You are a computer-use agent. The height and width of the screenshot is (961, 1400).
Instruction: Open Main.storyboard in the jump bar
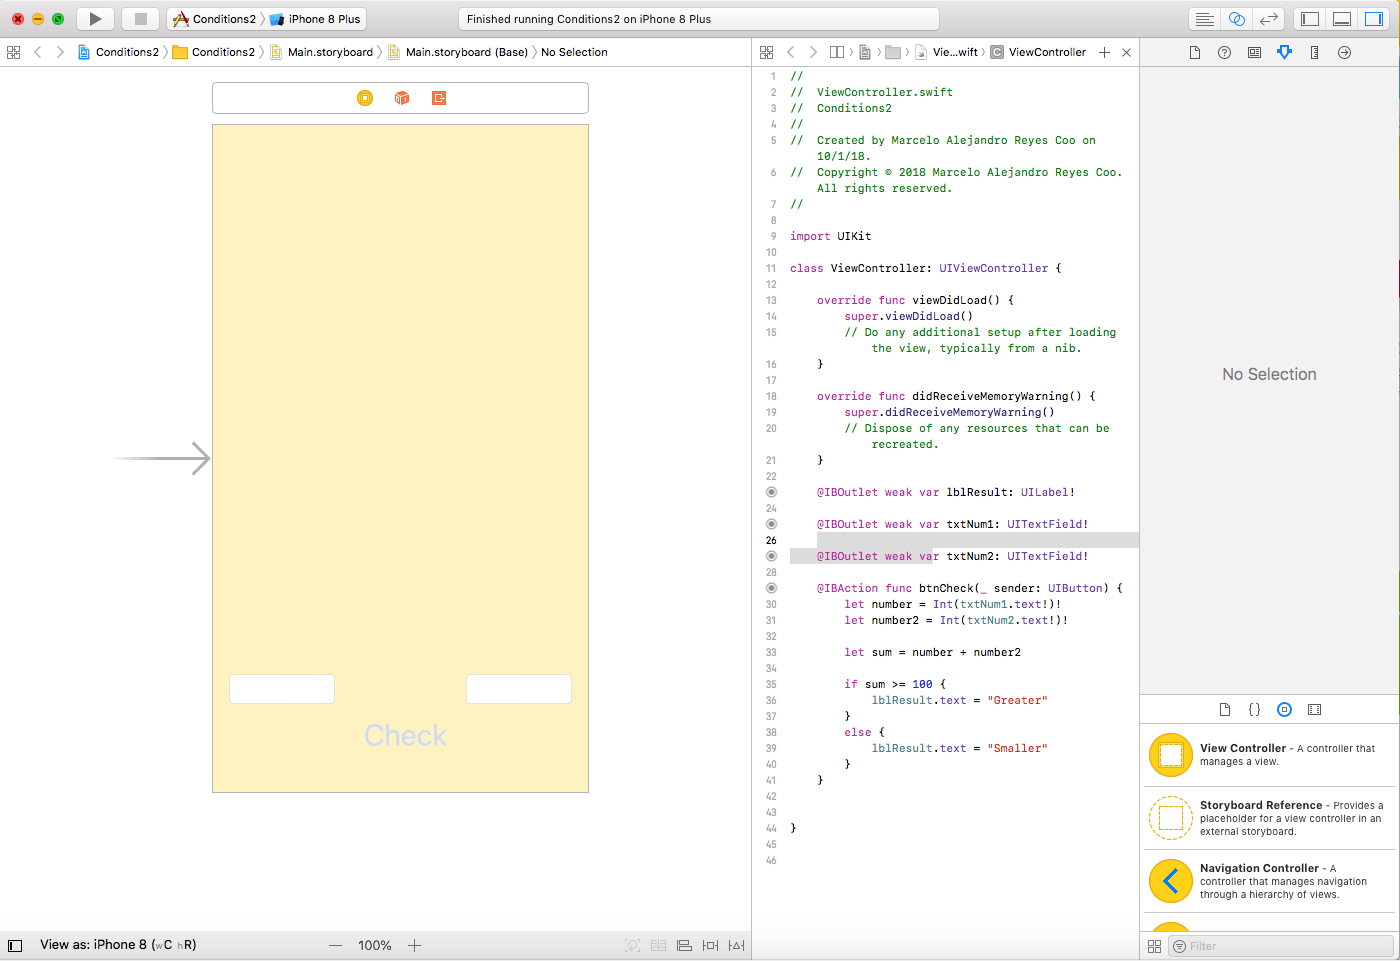click(321, 52)
